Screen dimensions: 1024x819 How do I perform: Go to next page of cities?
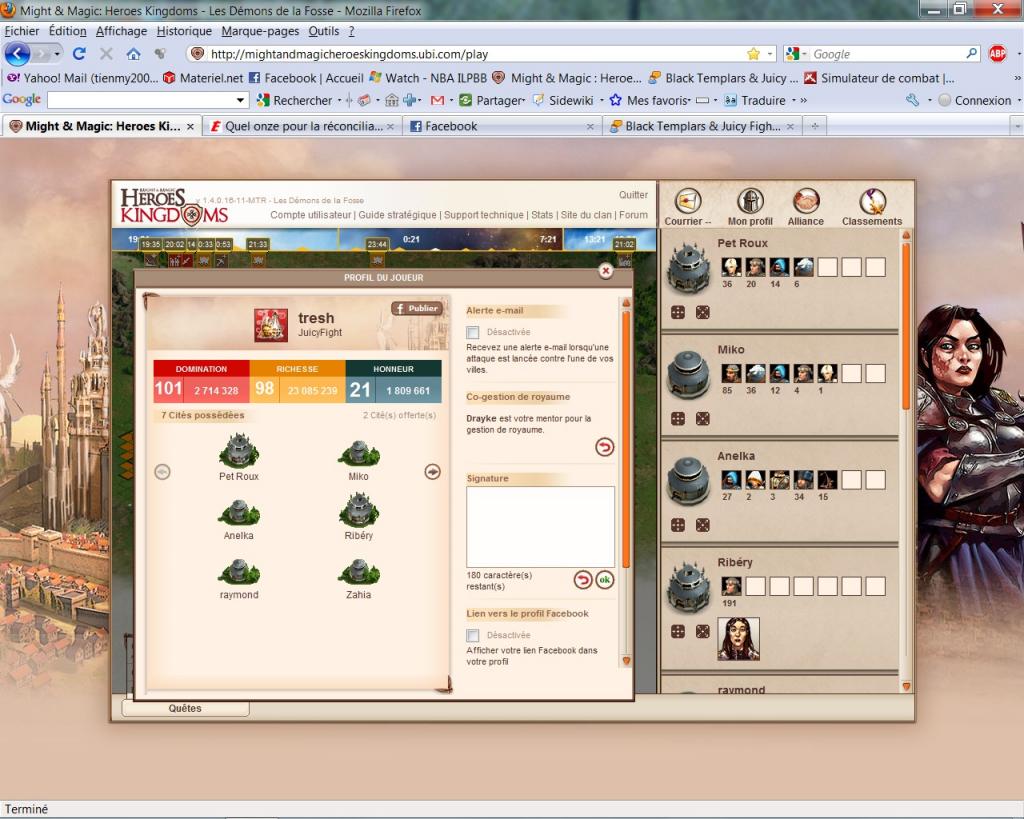[x=432, y=472]
